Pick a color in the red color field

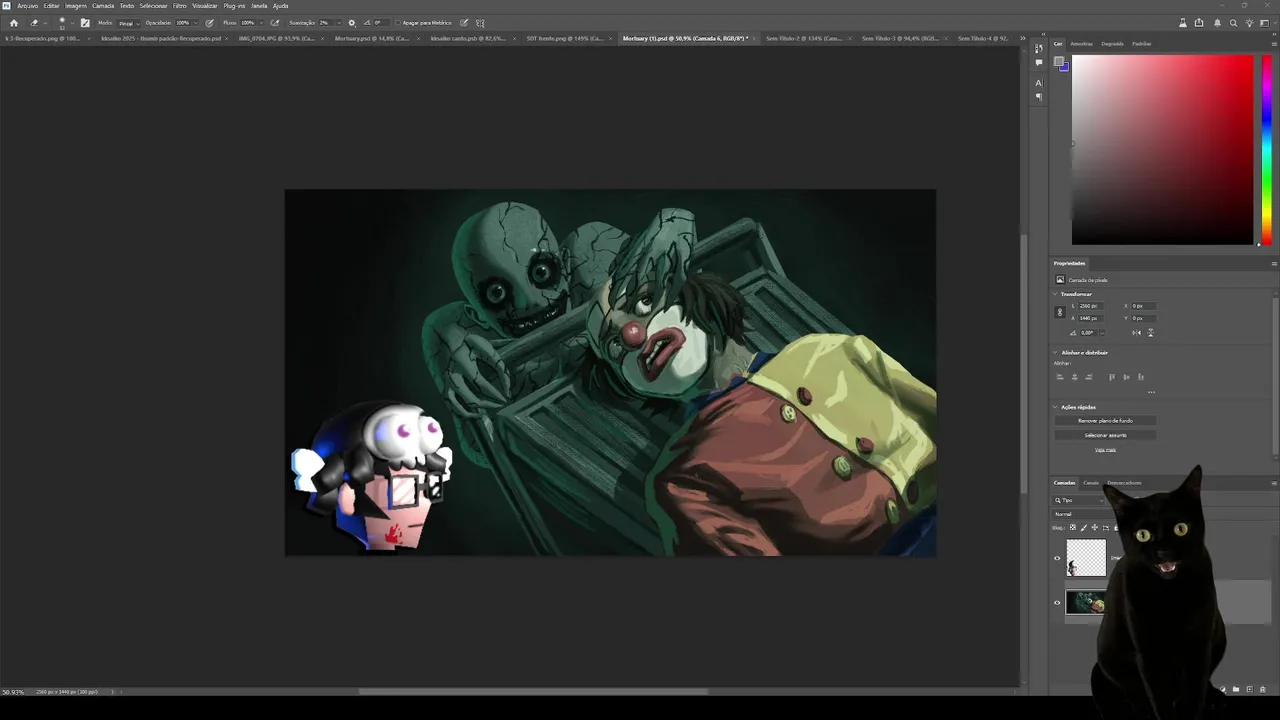(1162, 149)
